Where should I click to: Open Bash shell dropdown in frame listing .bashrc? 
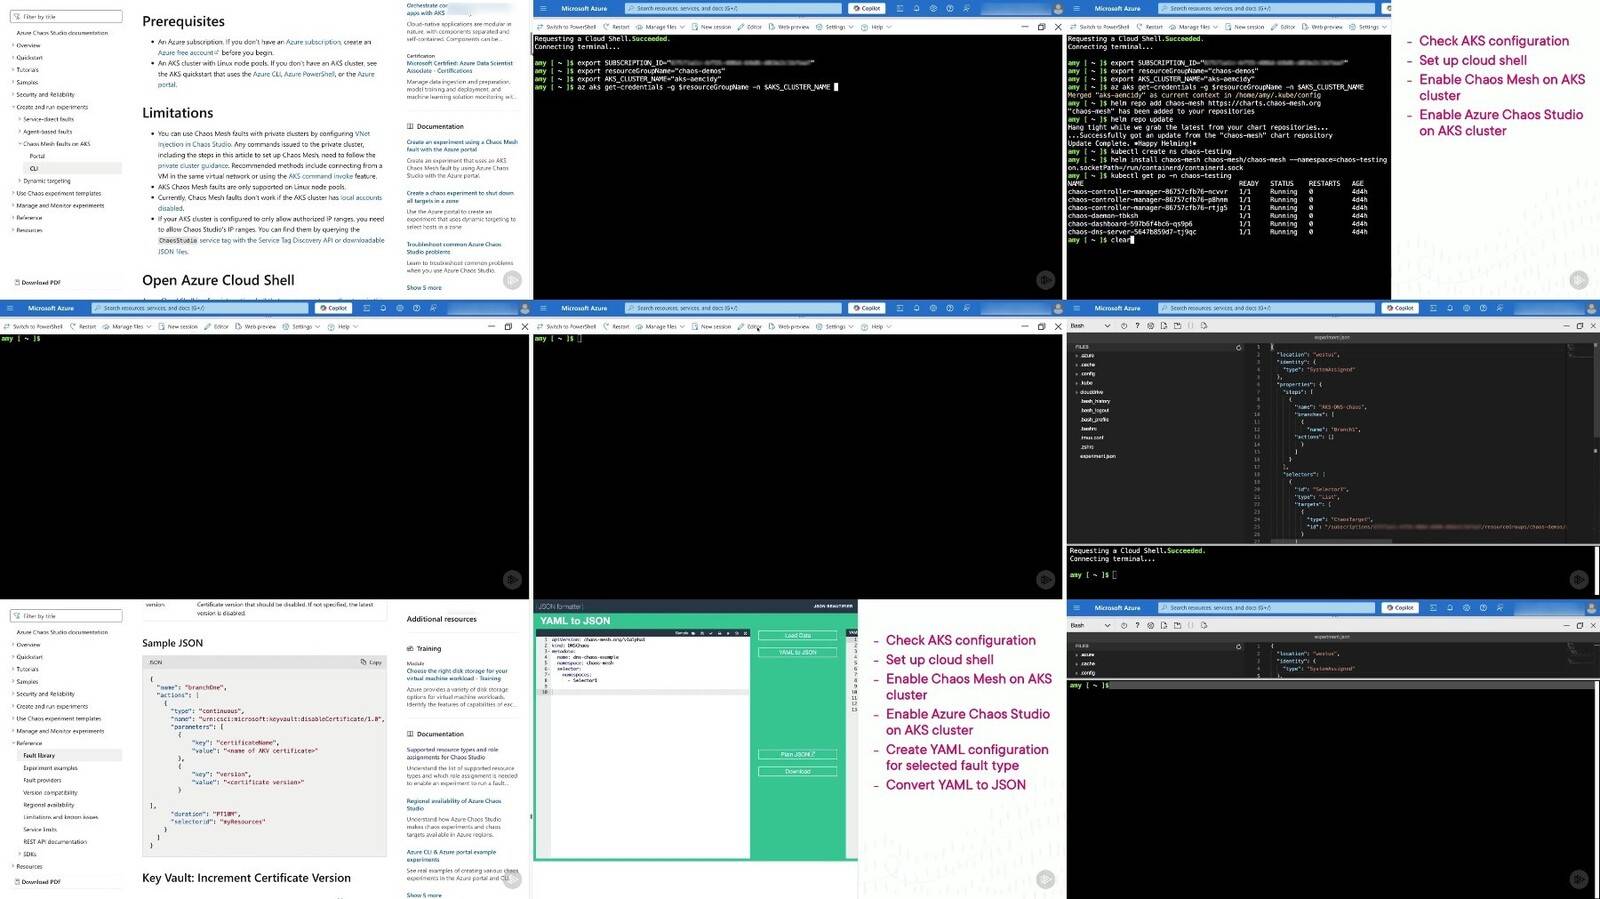tap(1090, 326)
